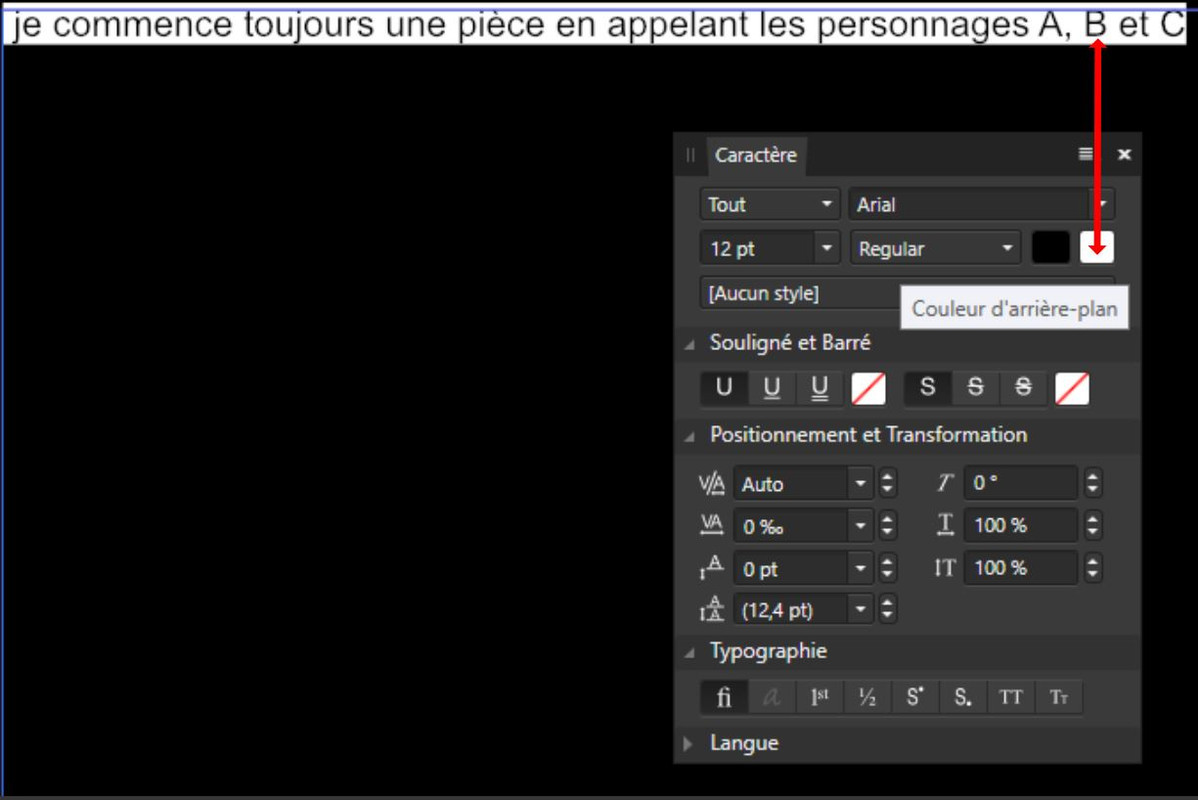Click the vertical scale IT icon
This screenshot has width=1198, height=800.
tap(945, 568)
